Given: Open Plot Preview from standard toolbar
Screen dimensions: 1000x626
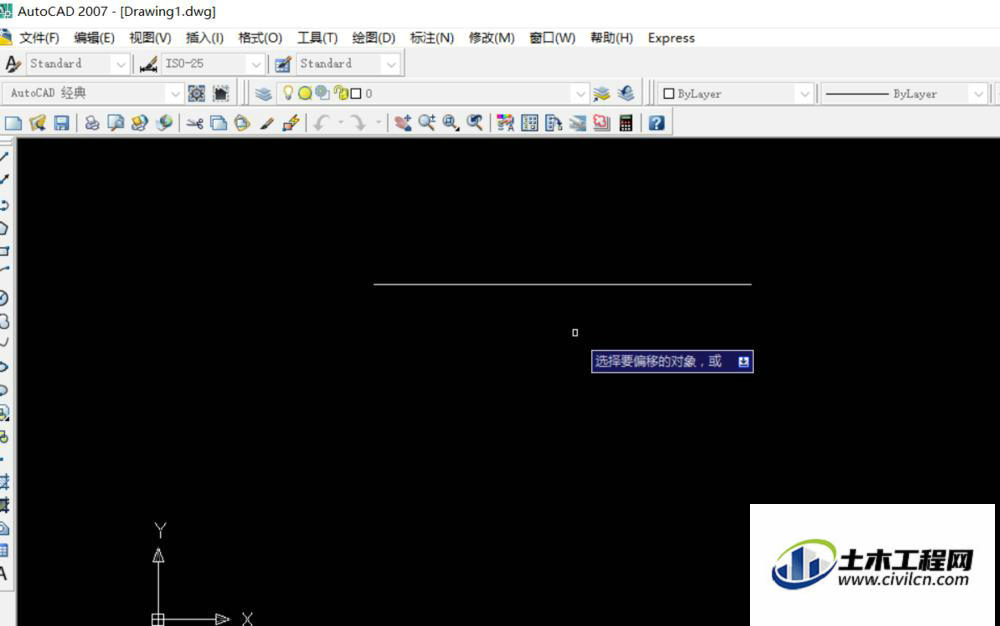Looking at the screenshot, I should click(x=115, y=122).
